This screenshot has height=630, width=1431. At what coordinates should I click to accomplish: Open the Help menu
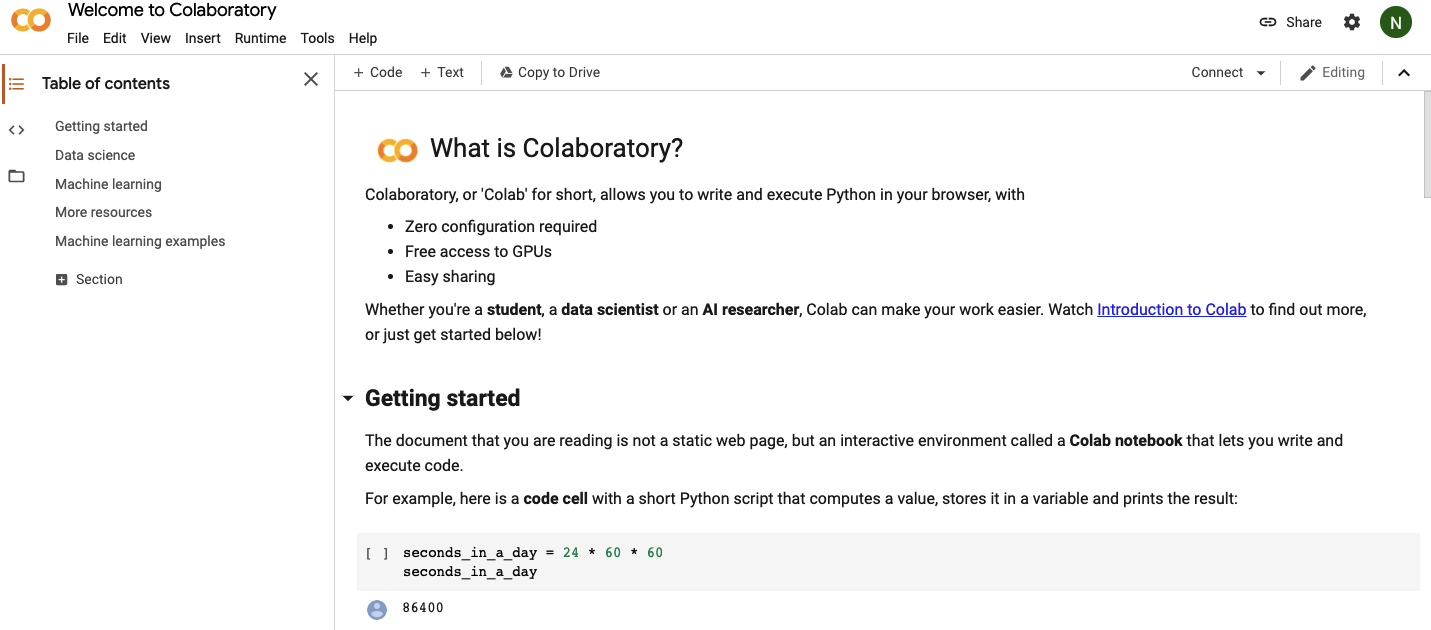[x=363, y=38]
